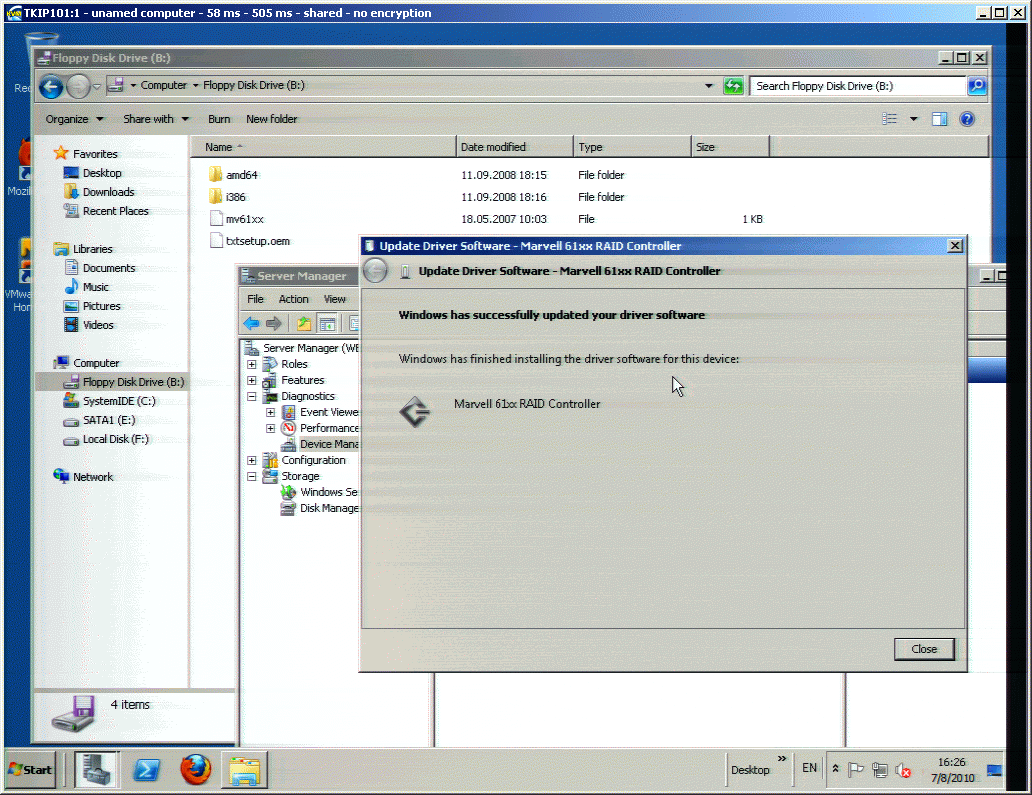Viewport: 1032px width, 795px height.
Task: Click the Explorer Back arrow button
Action: [51, 86]
